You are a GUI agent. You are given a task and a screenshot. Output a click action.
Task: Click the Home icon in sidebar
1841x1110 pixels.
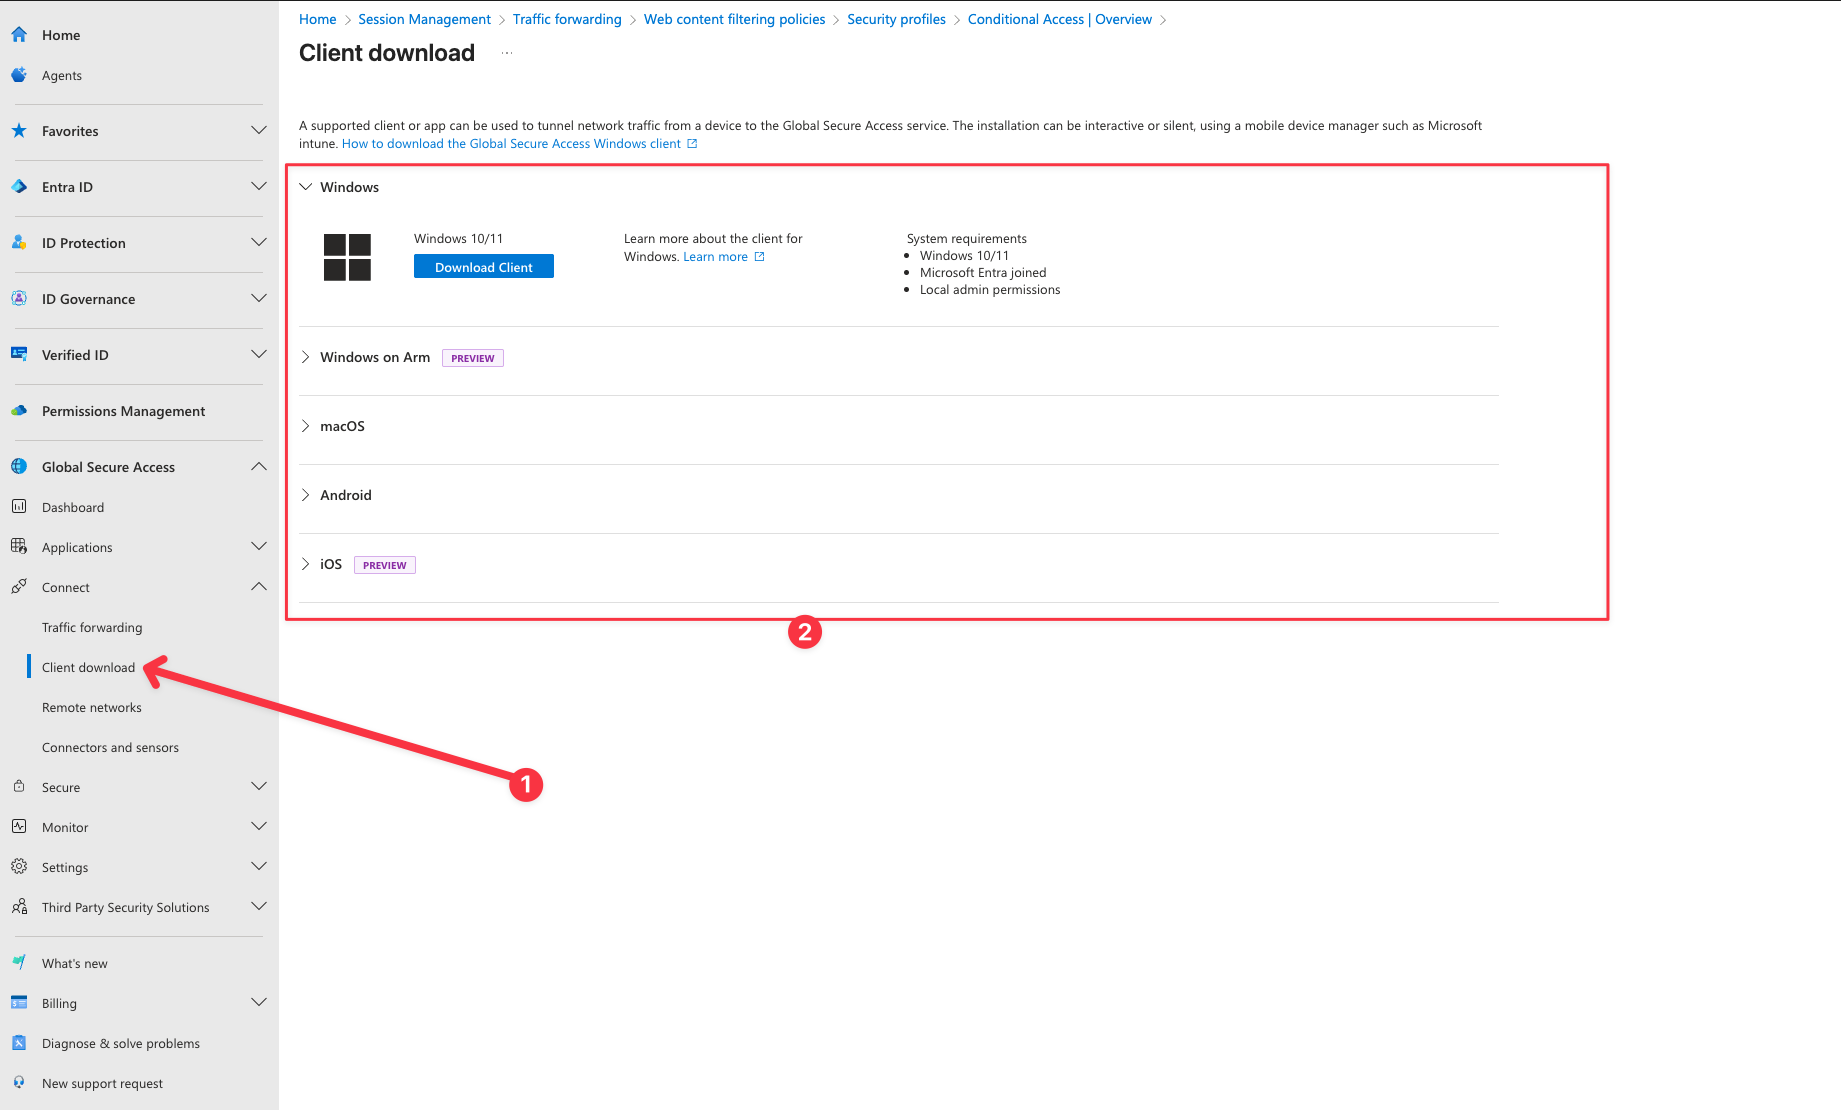point(19,35)
